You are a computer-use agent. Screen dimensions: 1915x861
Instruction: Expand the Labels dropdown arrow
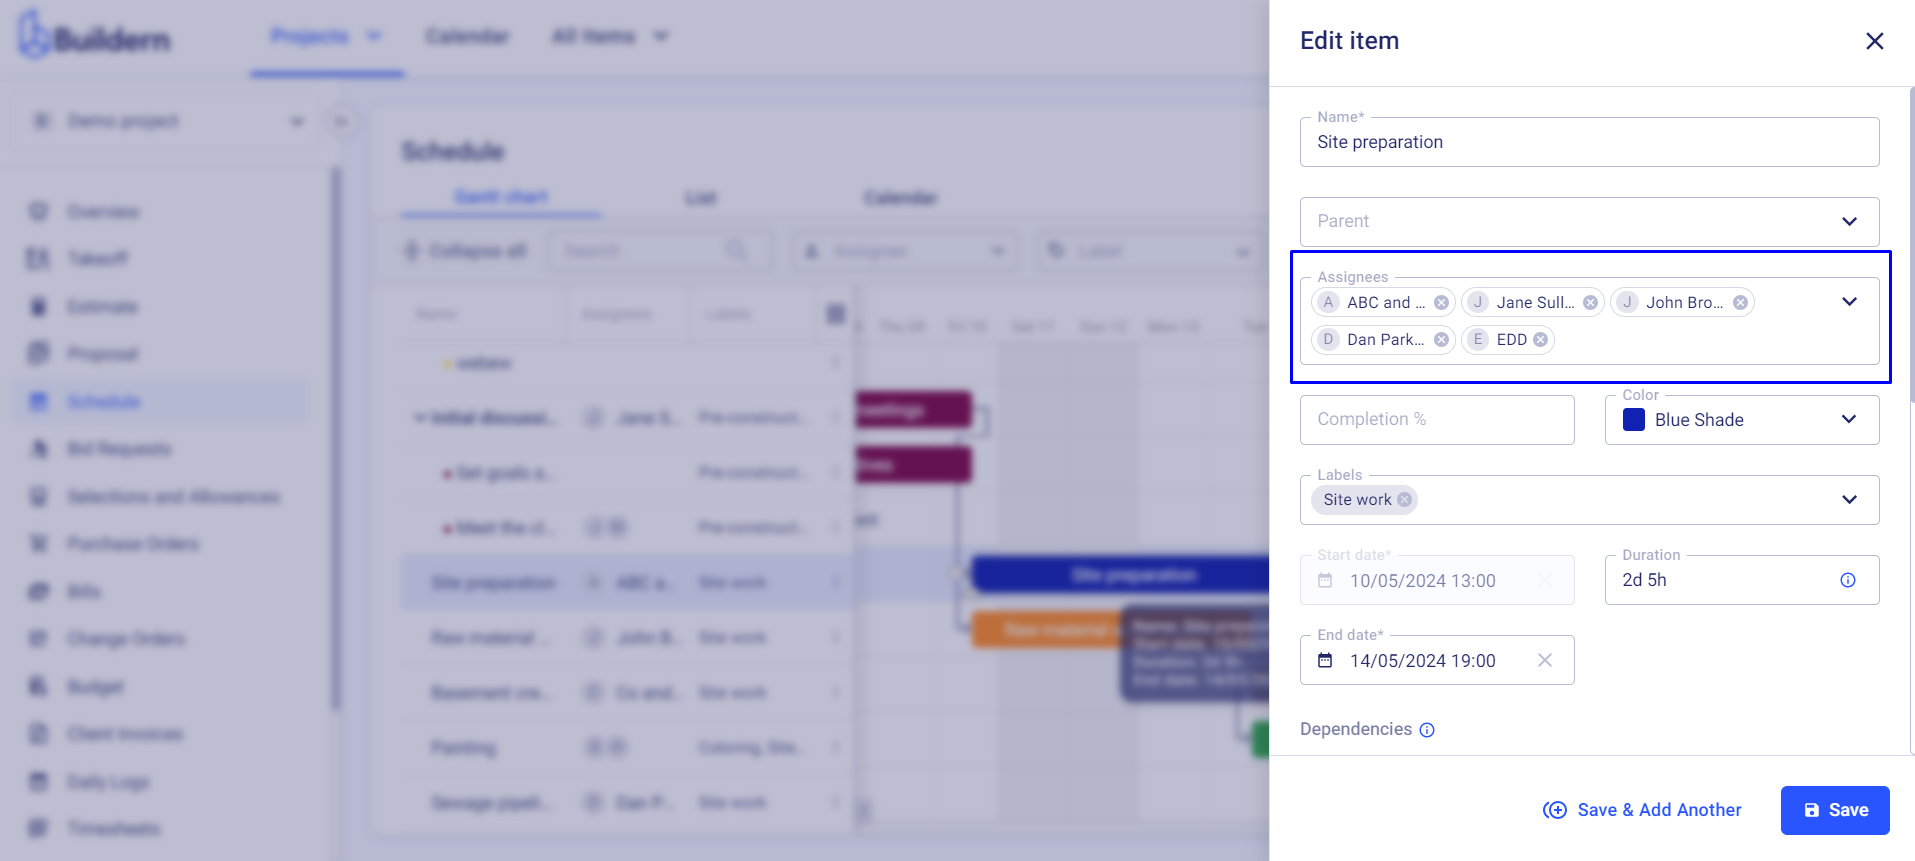point(1849,500)
